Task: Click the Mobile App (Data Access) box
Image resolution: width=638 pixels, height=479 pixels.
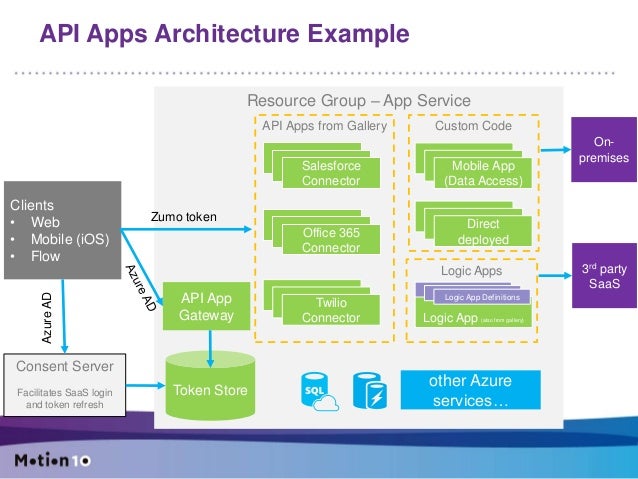Action: click(483, 173)
